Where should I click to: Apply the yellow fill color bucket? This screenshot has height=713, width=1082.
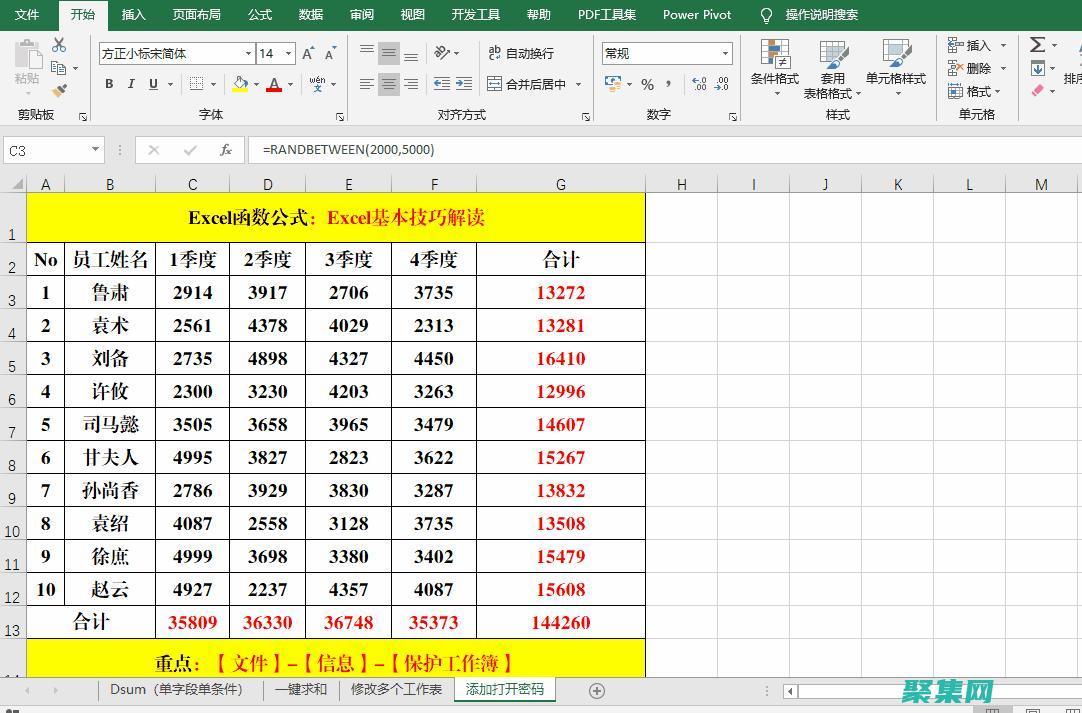pyautogui.click(x=240, y=84)
